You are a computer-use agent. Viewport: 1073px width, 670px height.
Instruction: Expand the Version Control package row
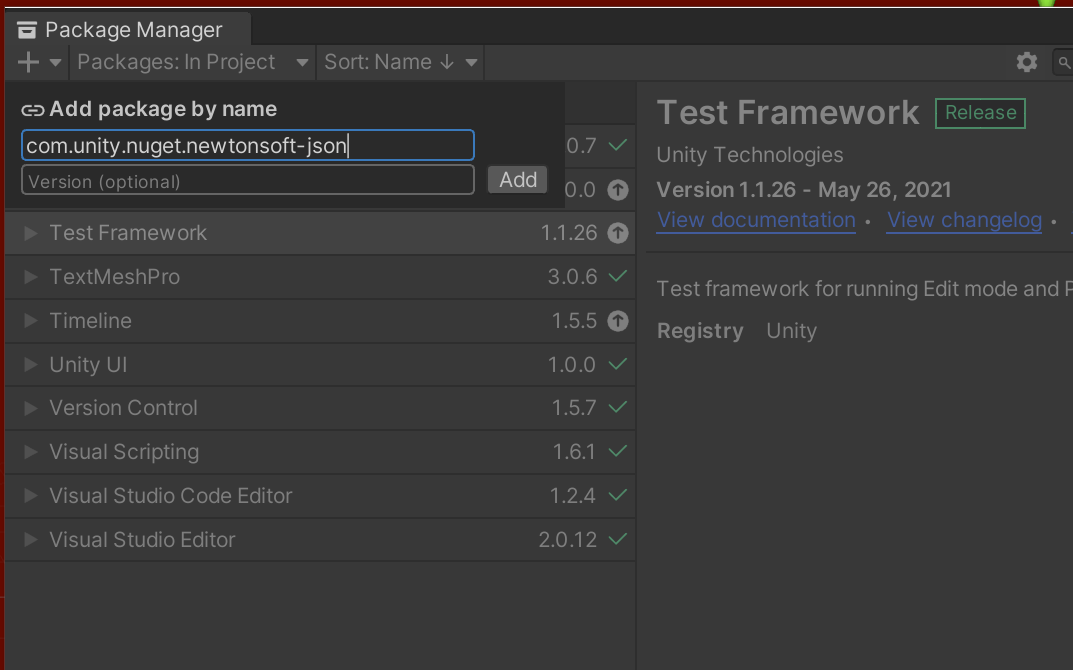30,409
